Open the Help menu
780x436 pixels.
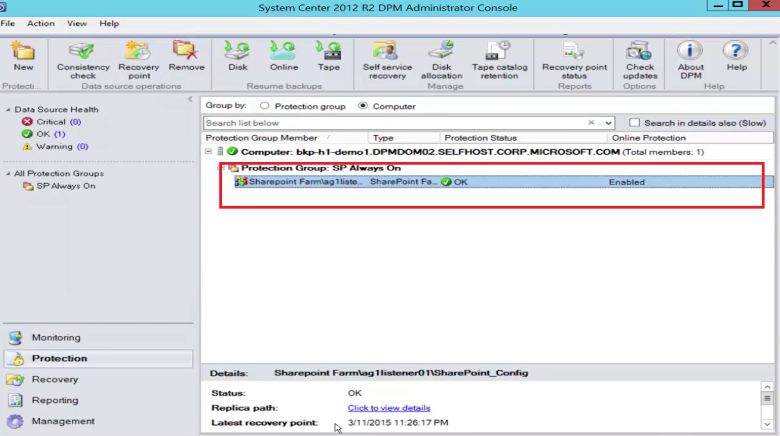[x=109, y=23]
